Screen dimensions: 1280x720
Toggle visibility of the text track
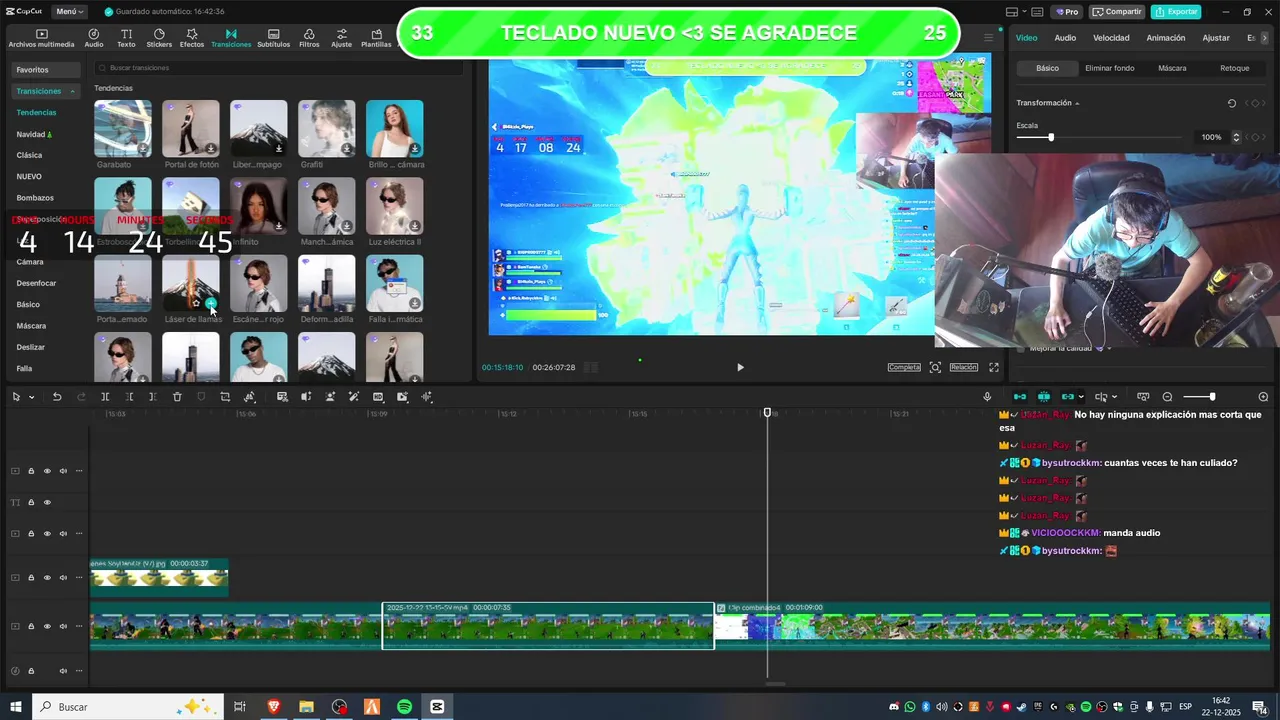[x=47, y=502]
